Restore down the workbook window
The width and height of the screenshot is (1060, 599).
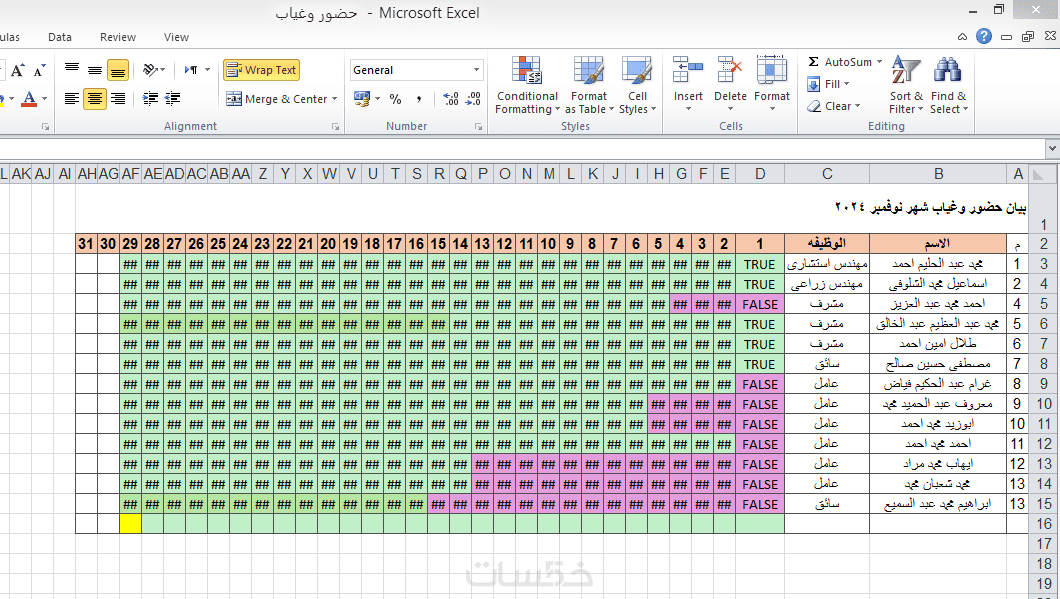pos(1028,37)
